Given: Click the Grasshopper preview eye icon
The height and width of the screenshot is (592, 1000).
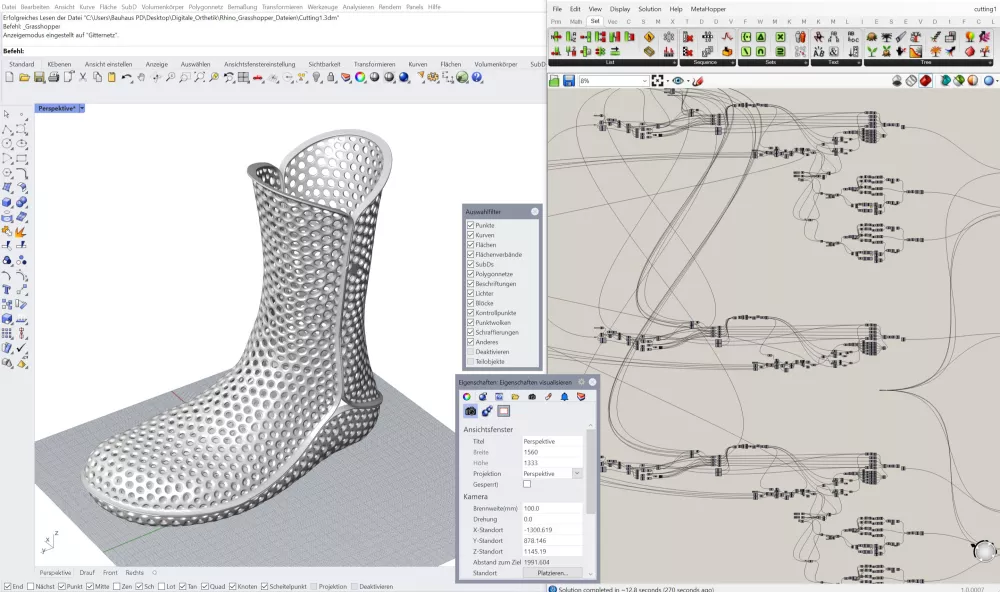Looking at the screenshot, I should coord(678,81).
